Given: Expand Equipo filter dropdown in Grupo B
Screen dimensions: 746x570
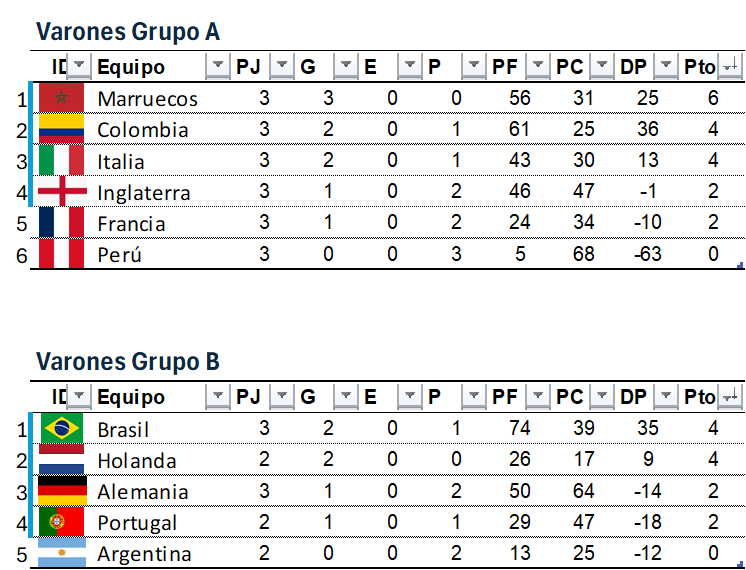Looking at the screenshot, I should coord(217,398).
